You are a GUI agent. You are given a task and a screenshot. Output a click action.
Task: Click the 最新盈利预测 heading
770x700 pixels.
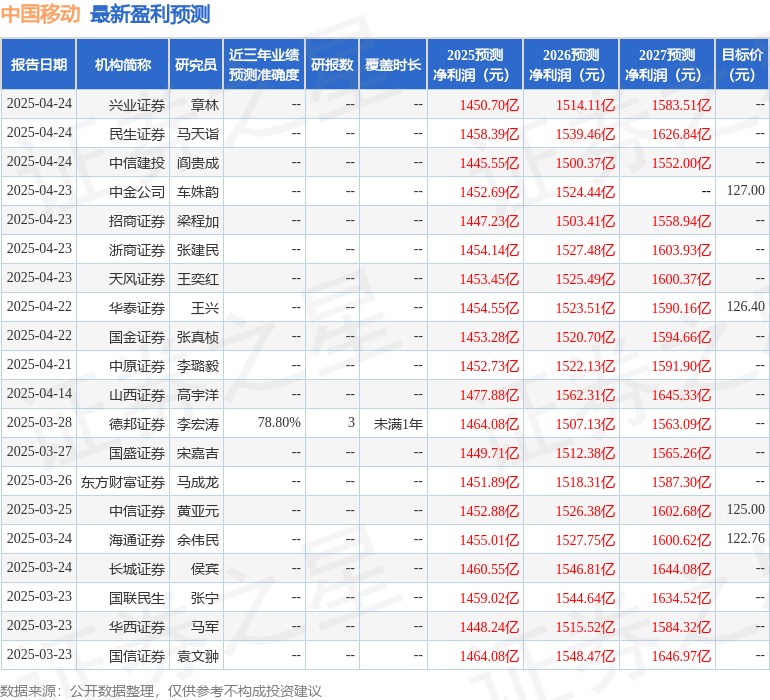[150, 14]
